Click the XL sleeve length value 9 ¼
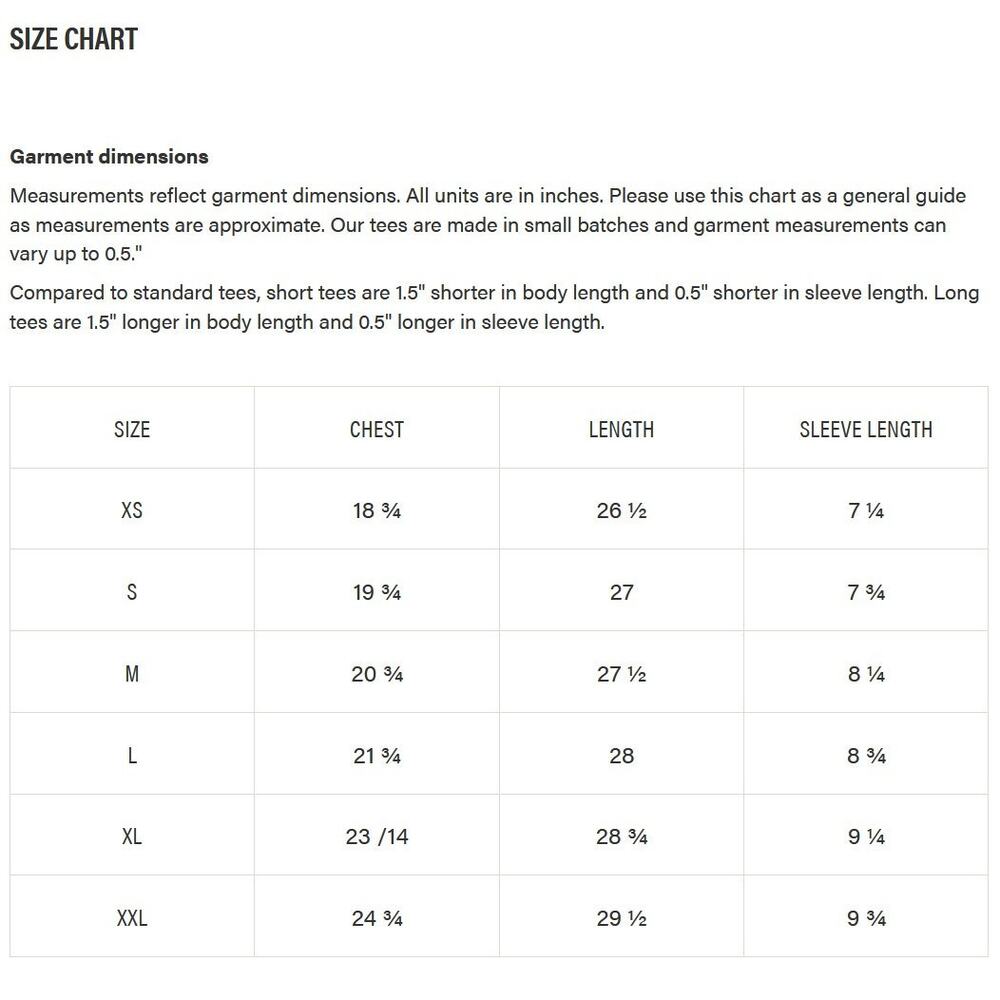This screenshot has width=1000, height=1000. click(866, 837)
